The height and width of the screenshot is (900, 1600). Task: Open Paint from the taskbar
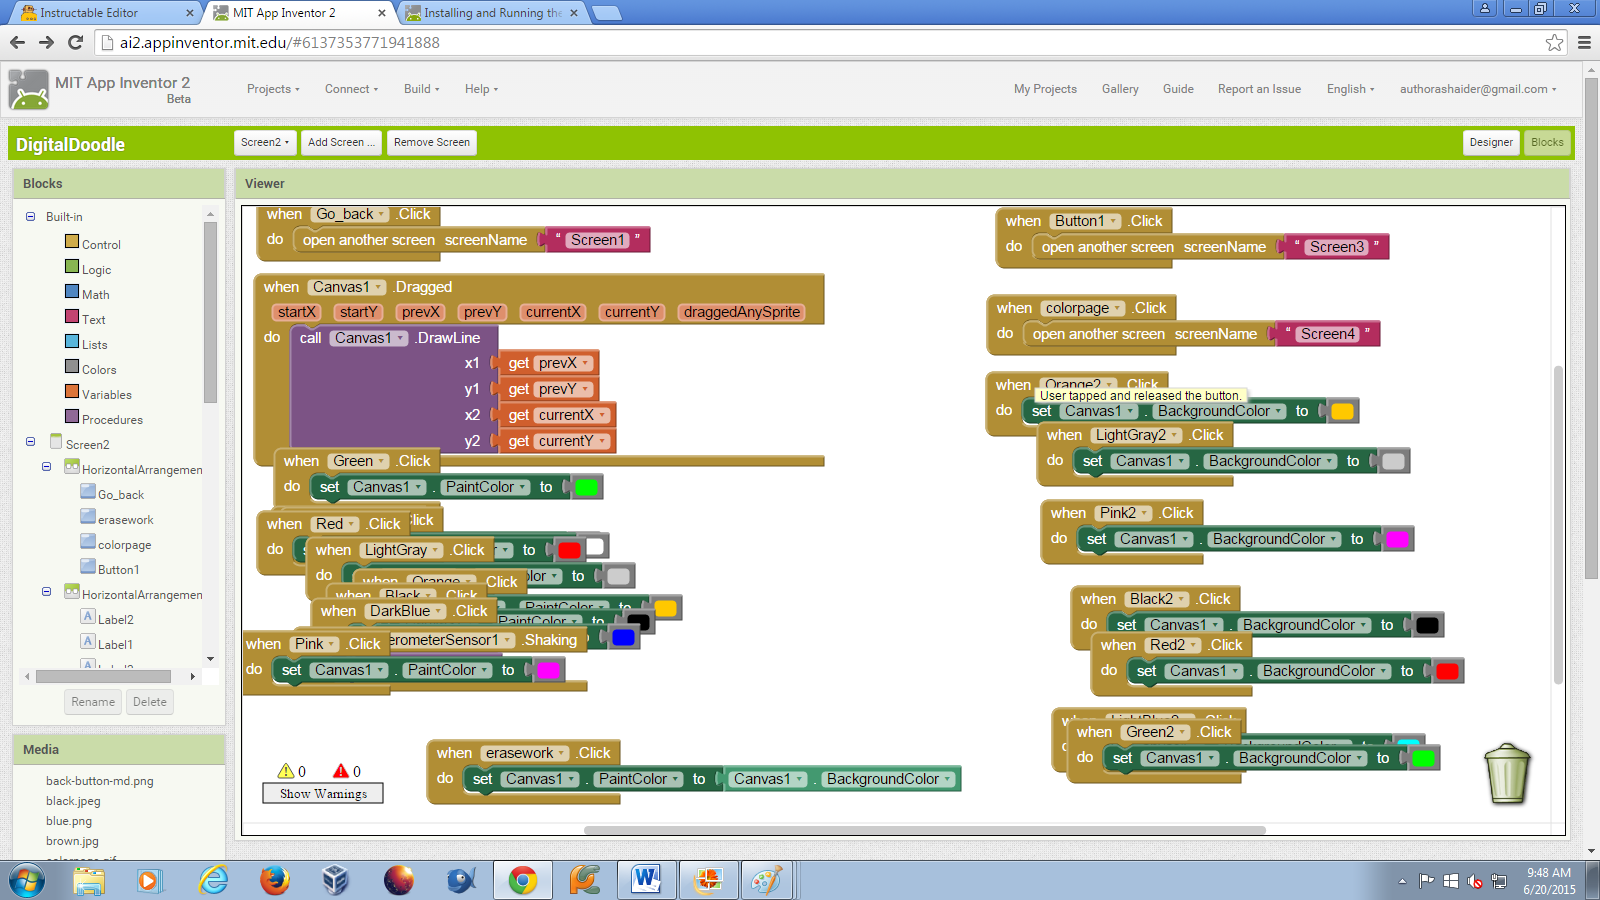(767, 881)
